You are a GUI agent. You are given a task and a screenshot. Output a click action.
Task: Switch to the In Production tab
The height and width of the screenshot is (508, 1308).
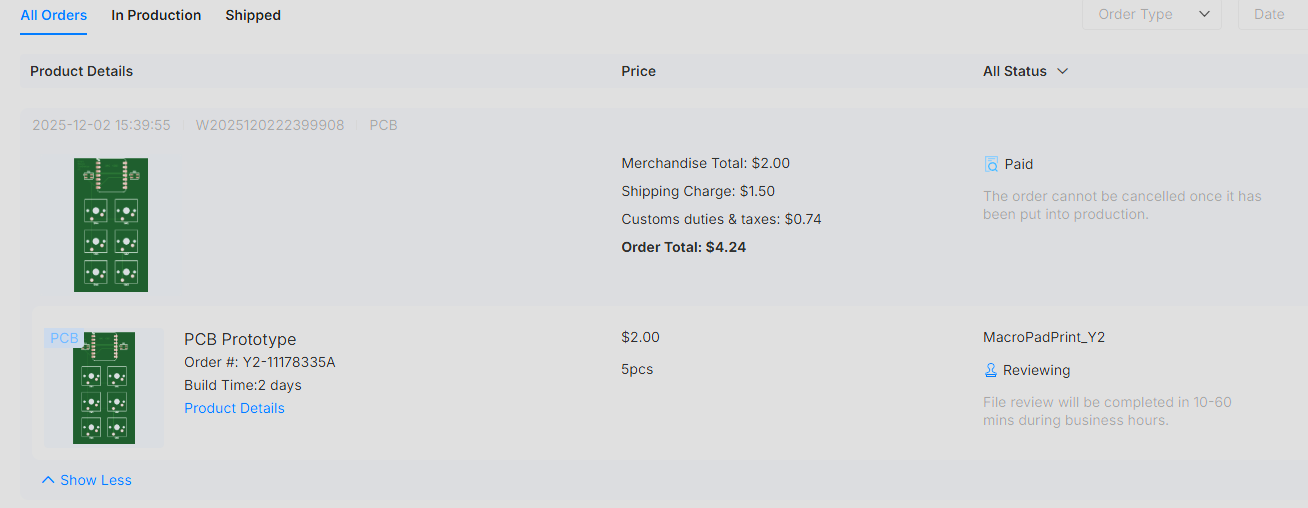coord(156,15)
